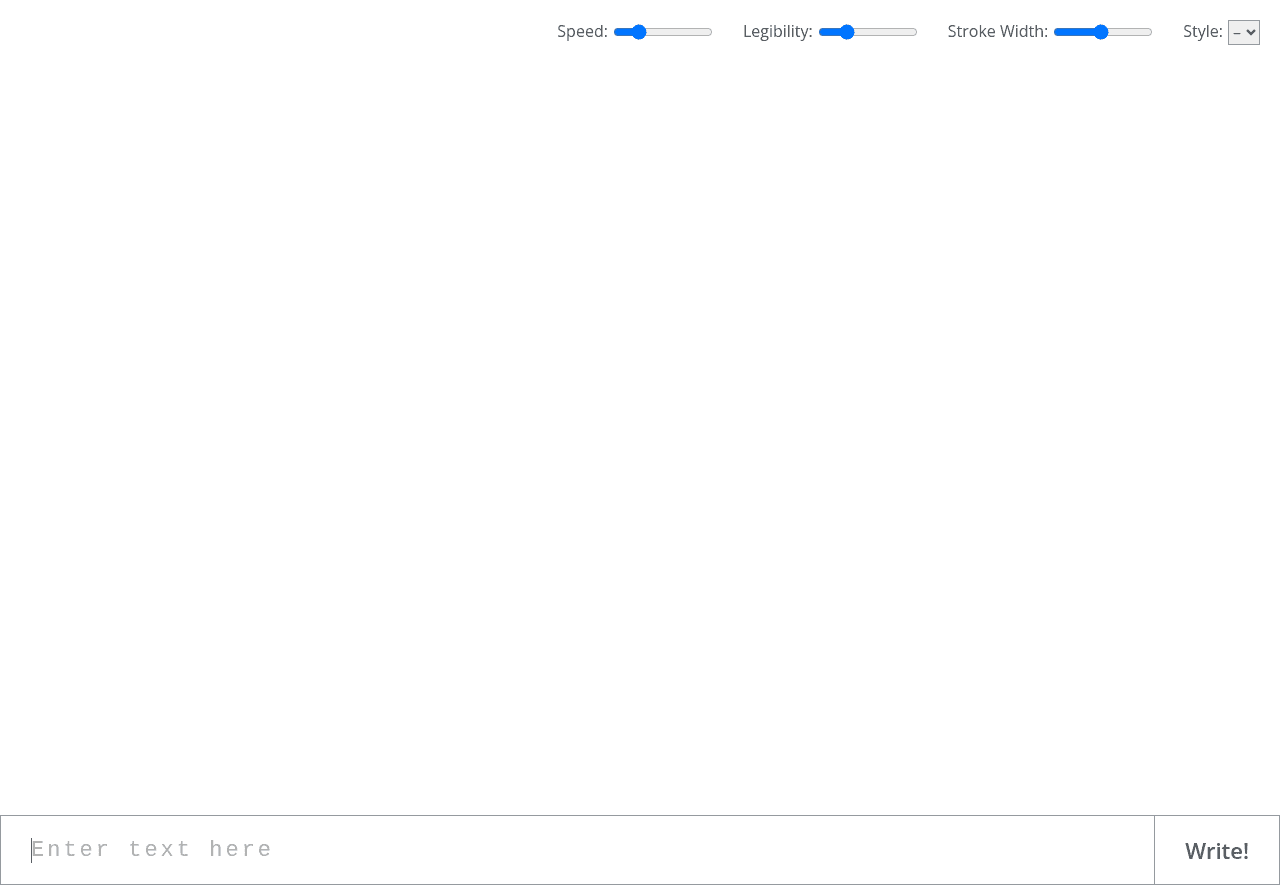Set the Speed slider to its maximum end
The width and height of the screenshot is (1280, 885).
tap(711, 32)
